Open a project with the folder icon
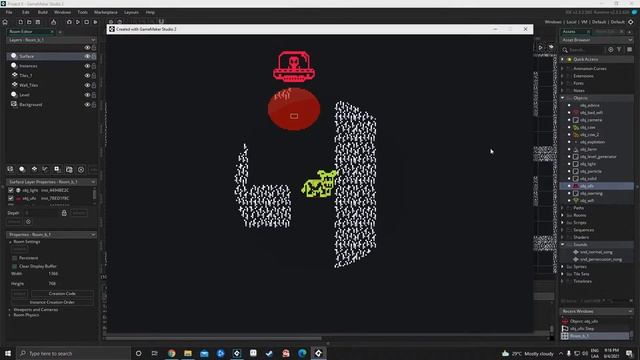 [x=29, y=22]
